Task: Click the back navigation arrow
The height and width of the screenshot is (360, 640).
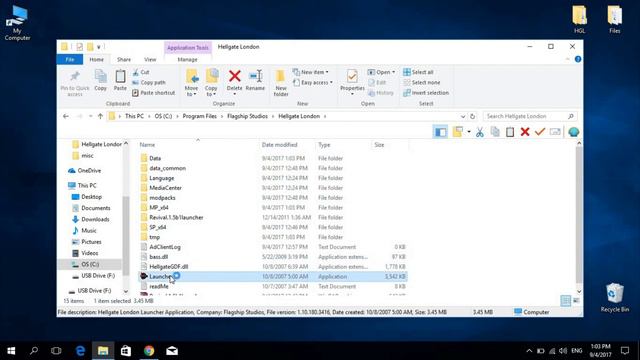Action: point(66,116)
